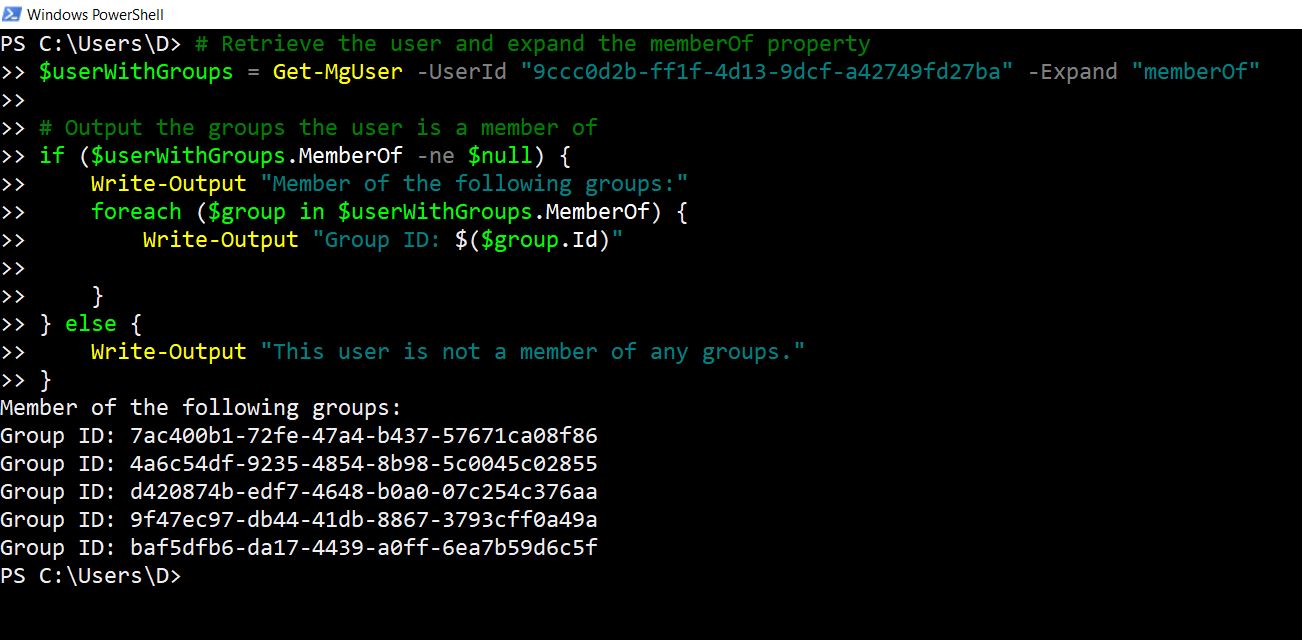Click the "memberOf" string after -Expand
This screenshot has width=1302, height=640.
1196,72
